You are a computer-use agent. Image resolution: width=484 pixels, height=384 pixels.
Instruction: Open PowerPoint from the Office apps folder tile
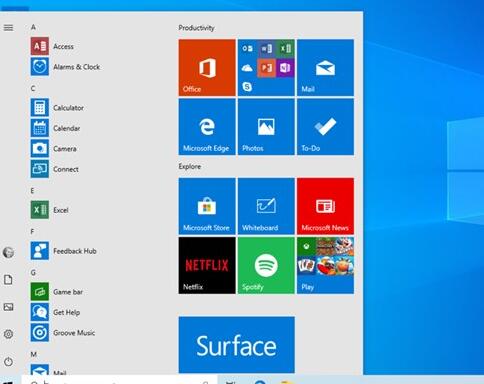tap(266, 68)
